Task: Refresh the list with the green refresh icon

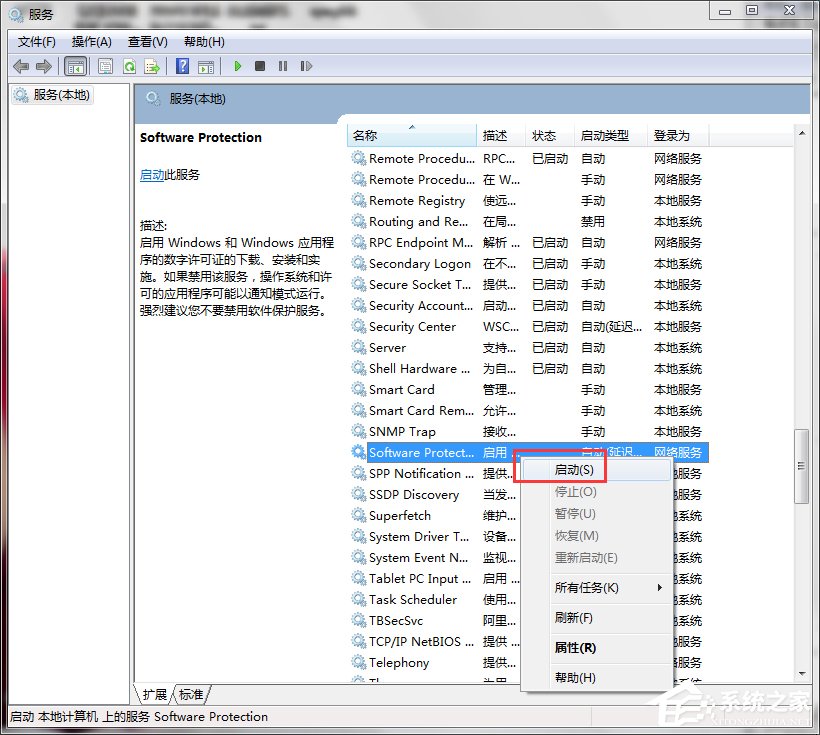Action: [130, 66]
